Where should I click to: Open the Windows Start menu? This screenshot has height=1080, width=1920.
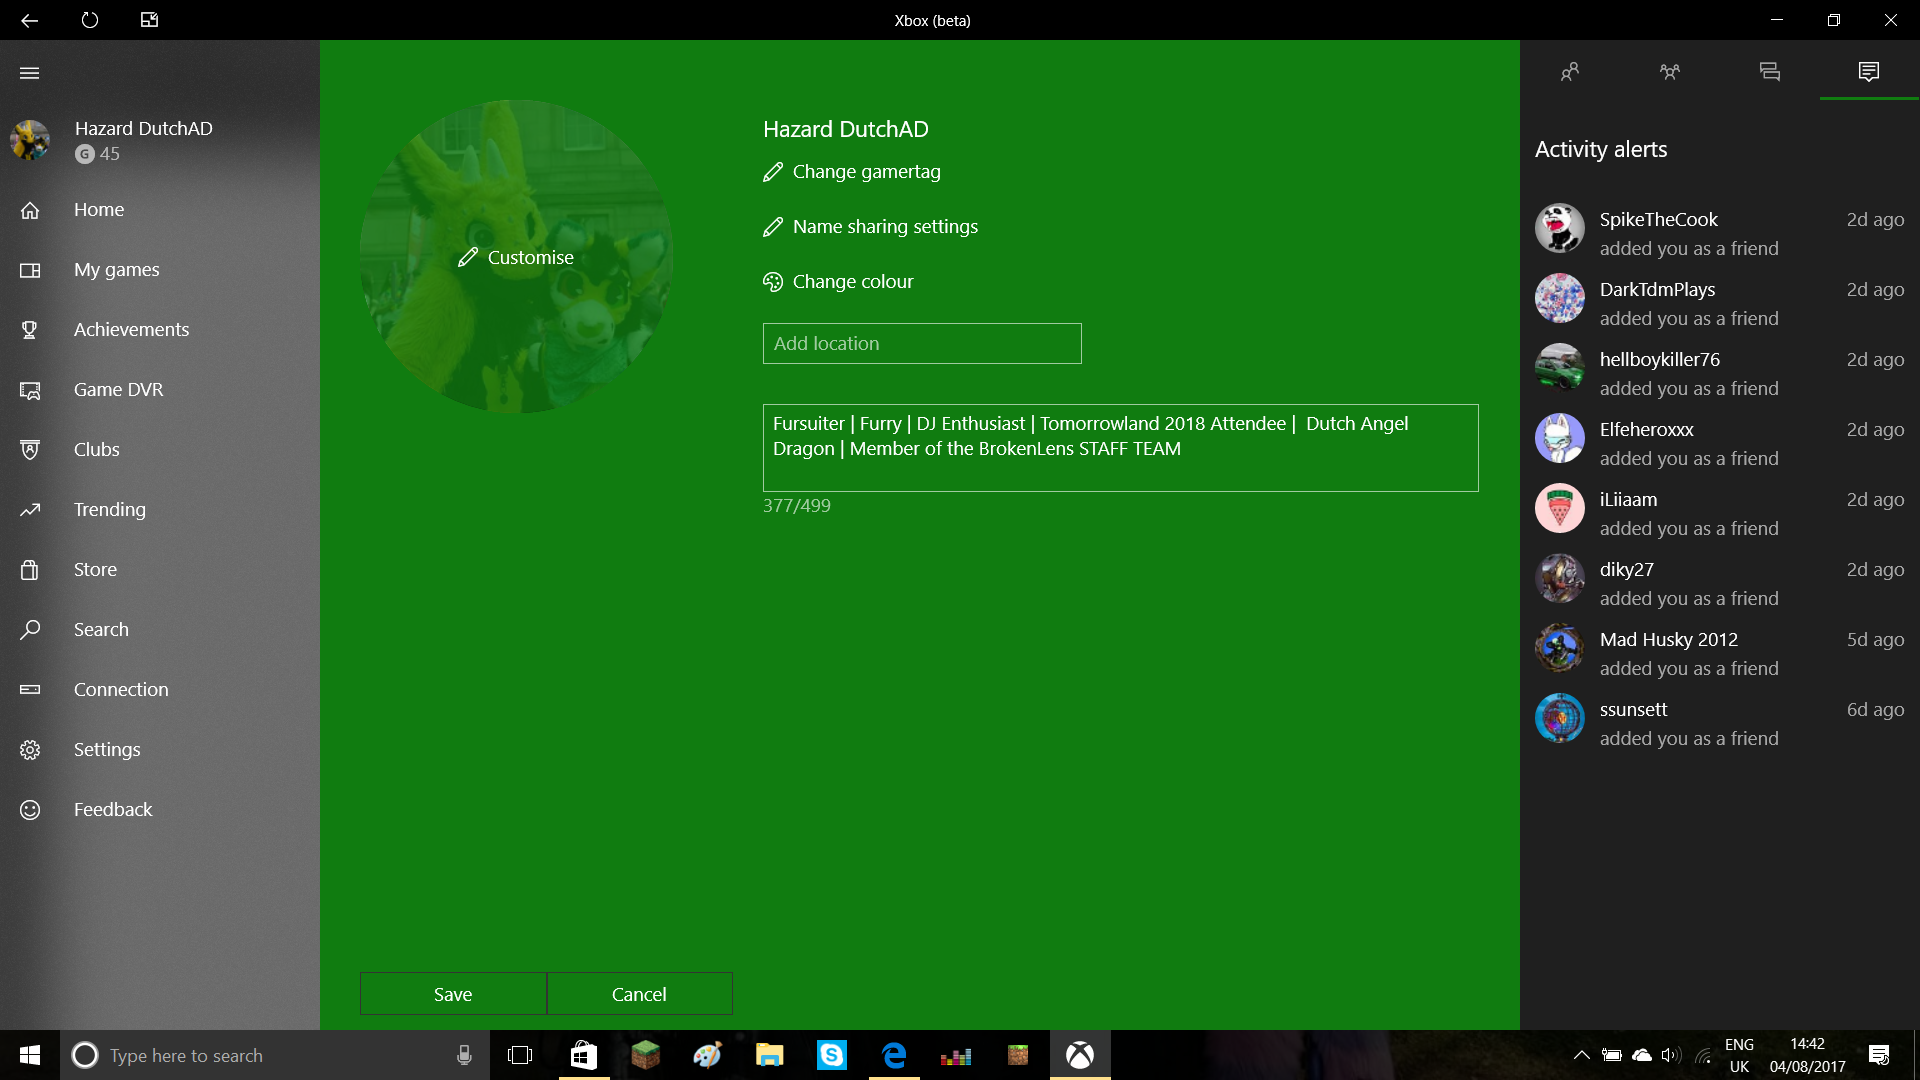30,1055
